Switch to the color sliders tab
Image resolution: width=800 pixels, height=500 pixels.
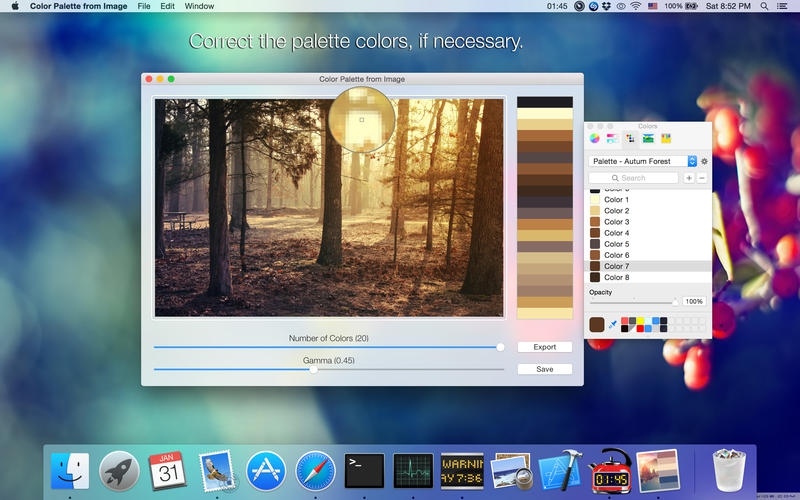[x=612, y=138]
